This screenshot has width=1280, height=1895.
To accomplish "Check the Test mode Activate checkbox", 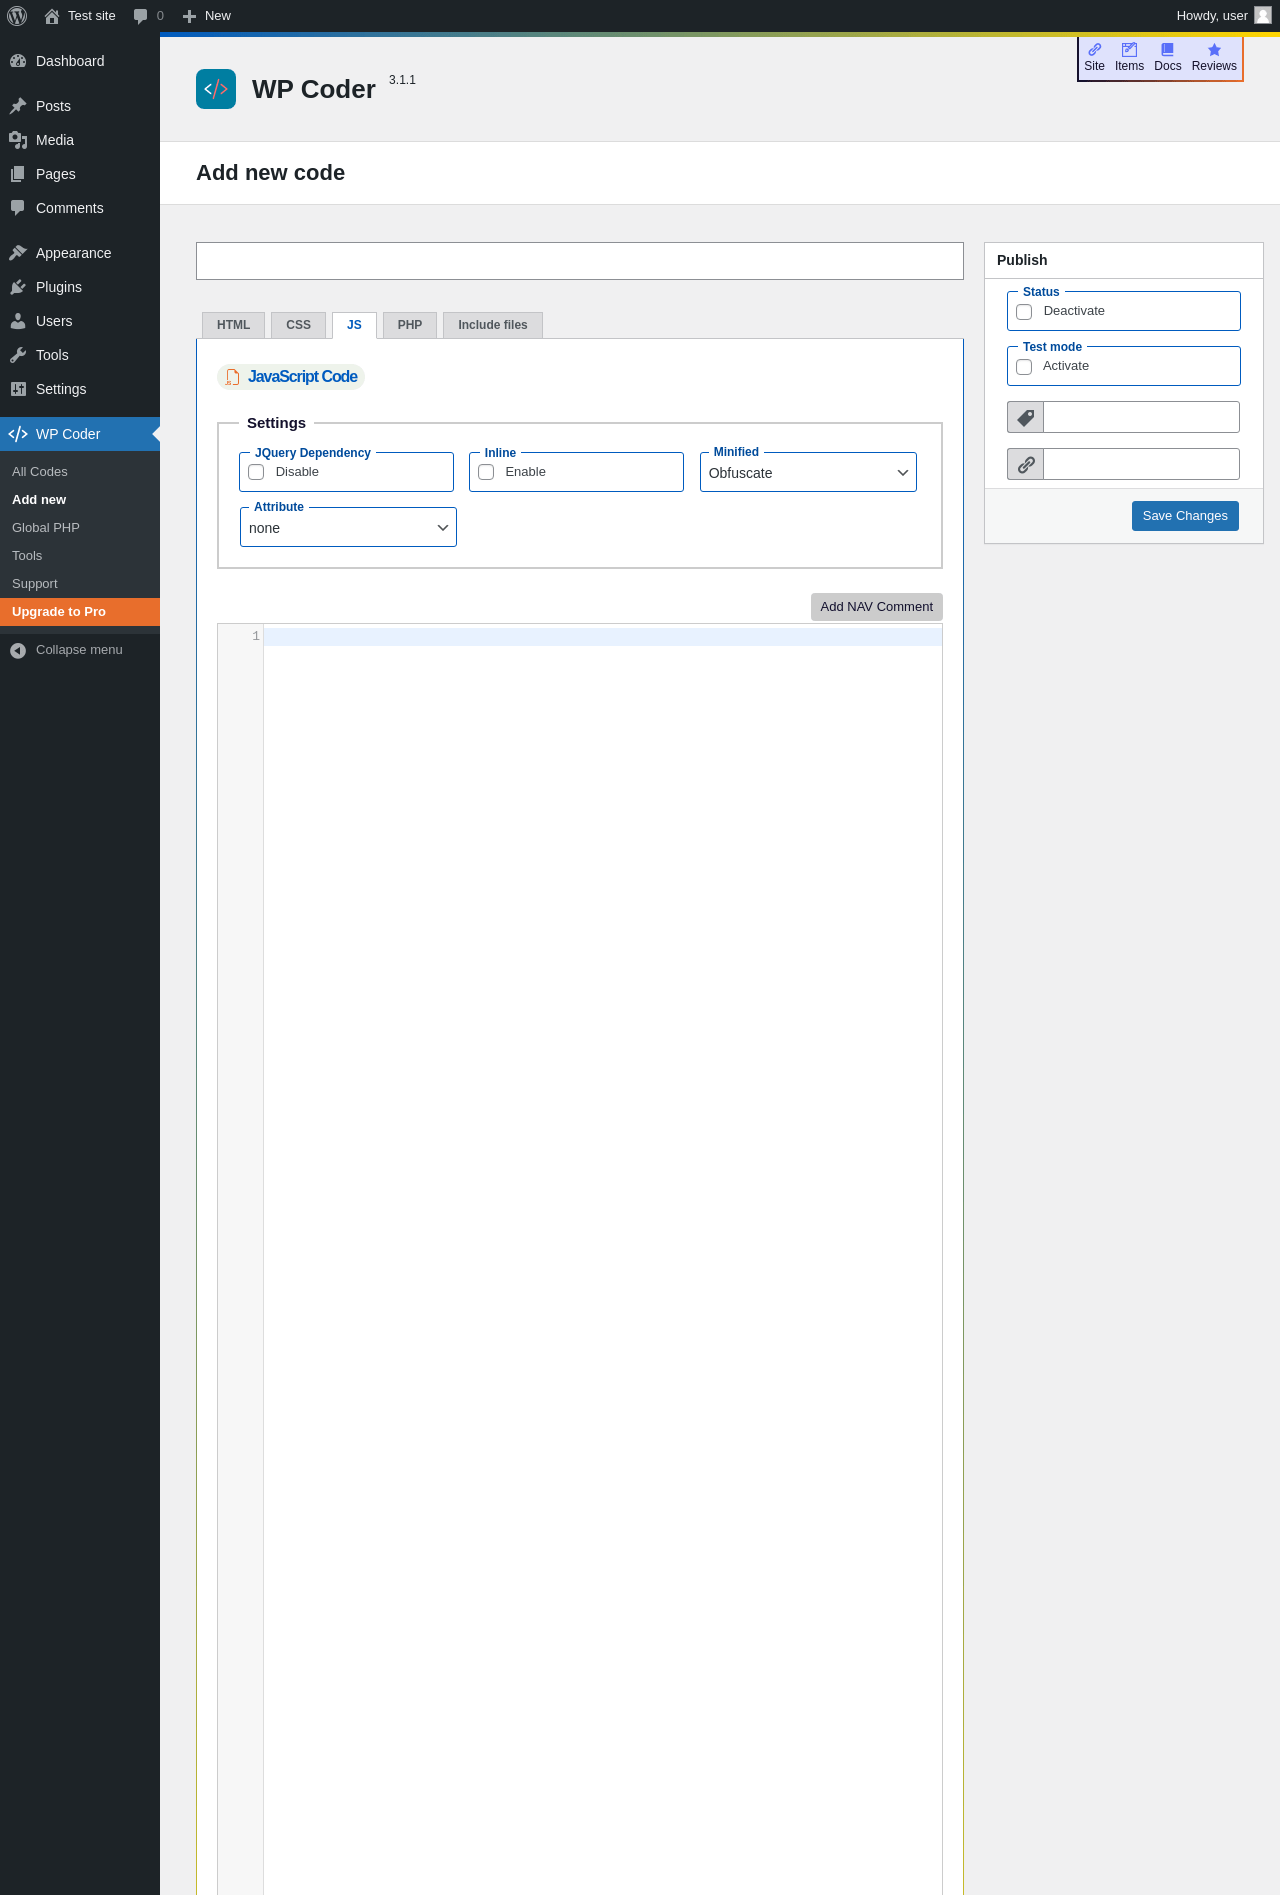I will (x=1024, y=367).
